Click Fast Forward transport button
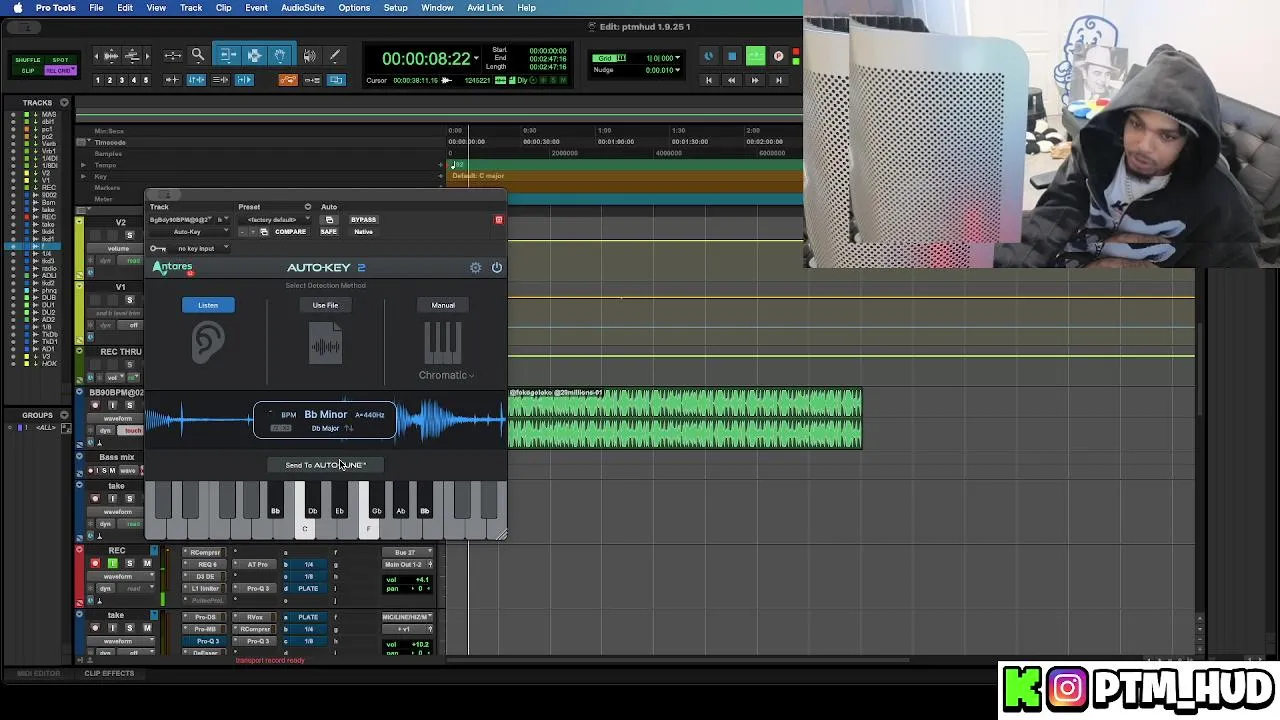This screenshot has height=720, width=1280. click(755, 80)
